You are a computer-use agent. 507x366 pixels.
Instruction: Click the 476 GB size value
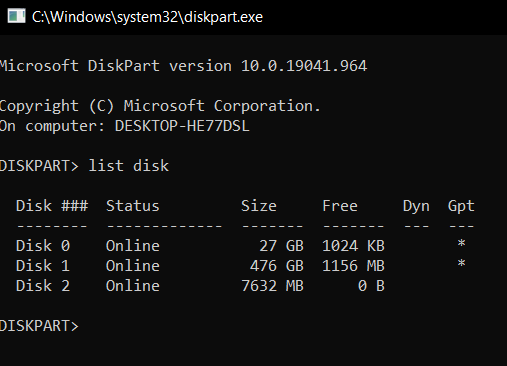[277, 266]
